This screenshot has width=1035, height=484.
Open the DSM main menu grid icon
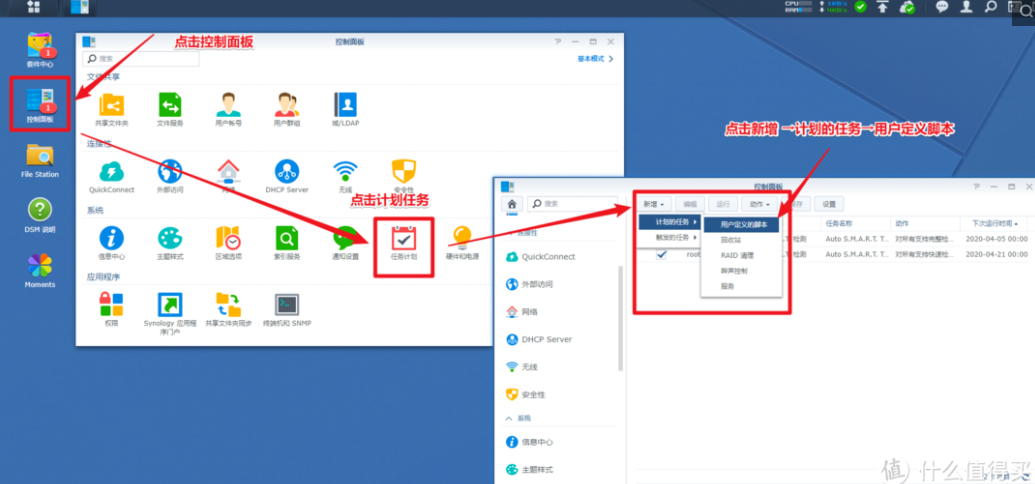[34, 7]
